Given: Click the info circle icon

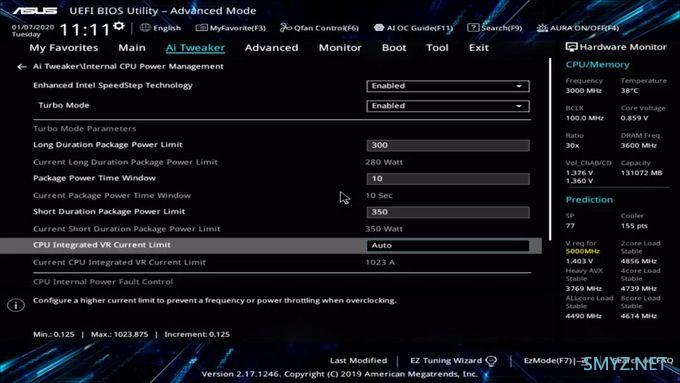Looking at the screenshot, I should (16, 305).
